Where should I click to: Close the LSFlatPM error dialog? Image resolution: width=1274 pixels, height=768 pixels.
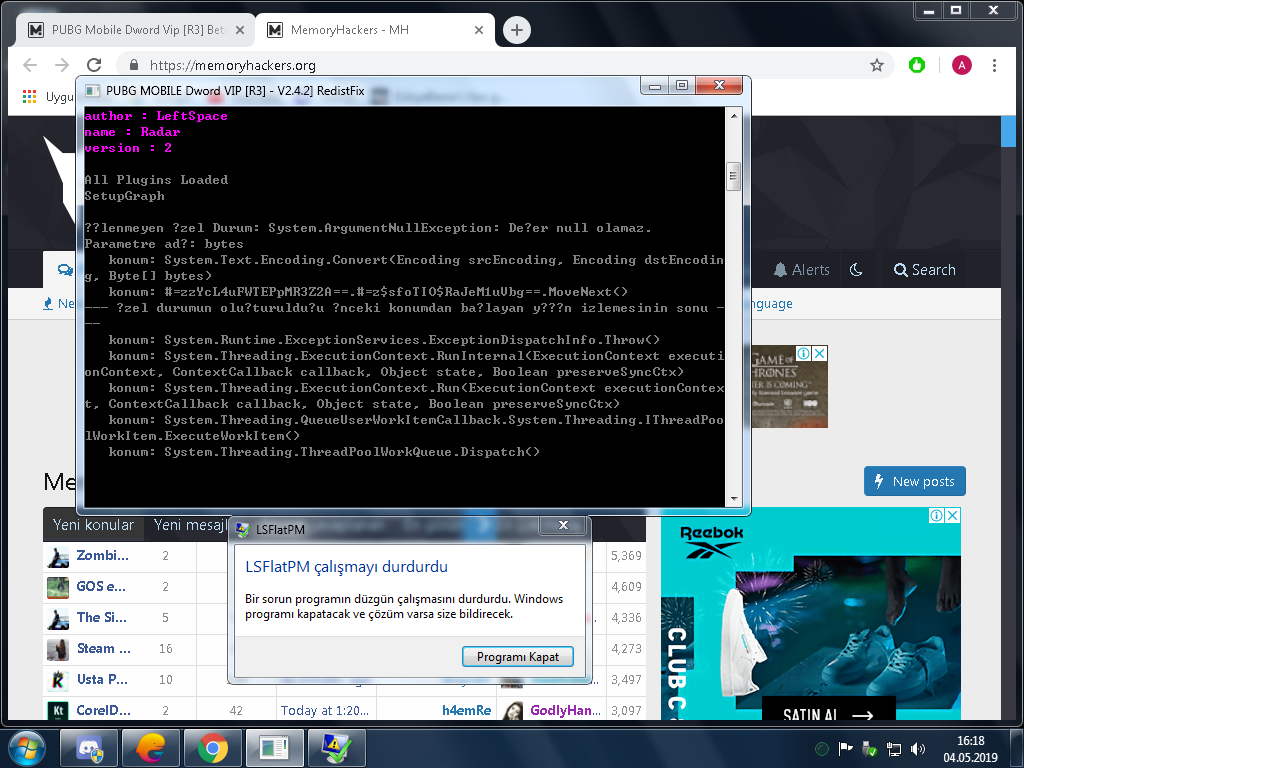[x=562, y=525]
